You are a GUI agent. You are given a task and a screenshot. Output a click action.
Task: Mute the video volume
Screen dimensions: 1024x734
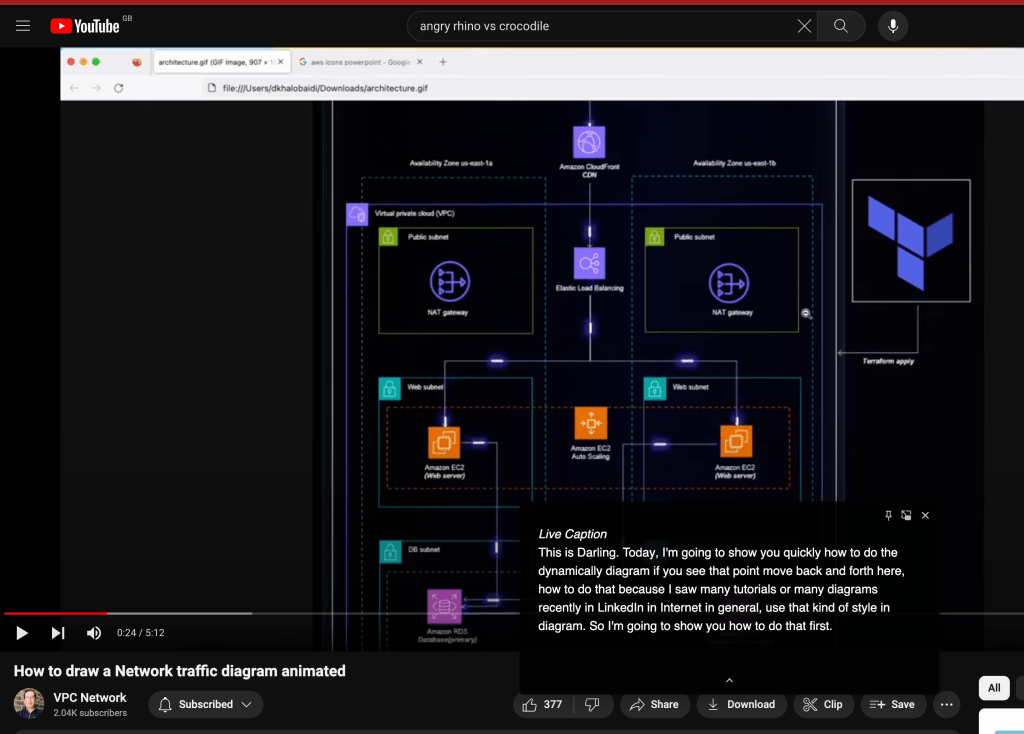point(94,633)
